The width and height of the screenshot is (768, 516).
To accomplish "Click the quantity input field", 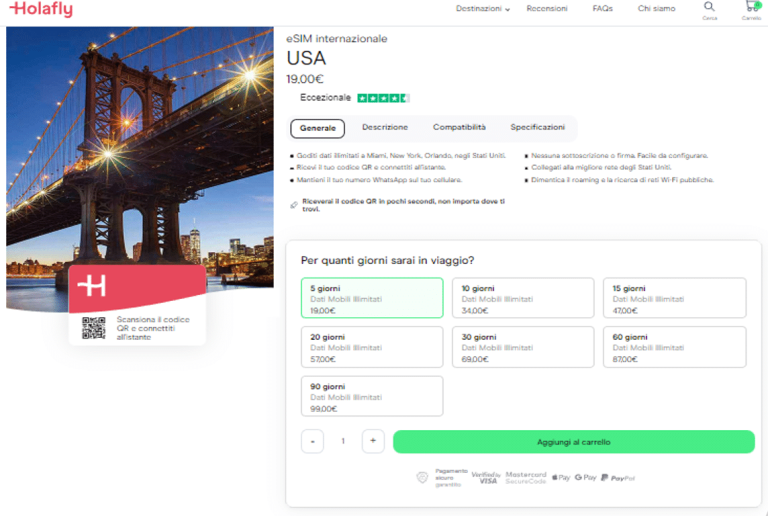I will coord(342,441).
